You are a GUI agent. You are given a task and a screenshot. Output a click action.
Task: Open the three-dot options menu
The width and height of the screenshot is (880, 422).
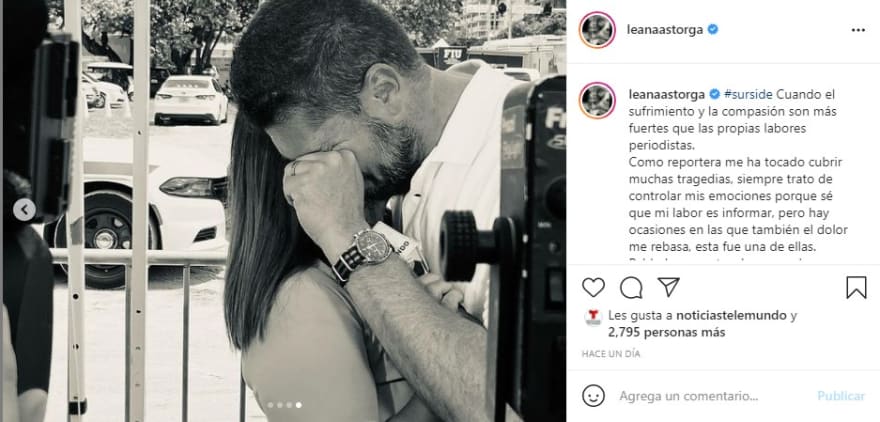(858, 30)
